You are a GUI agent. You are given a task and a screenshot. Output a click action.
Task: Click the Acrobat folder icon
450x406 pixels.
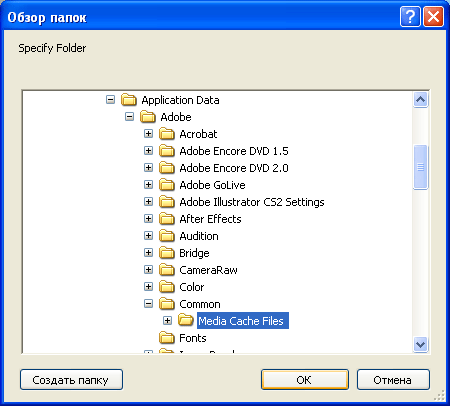(x=167, y=134)
